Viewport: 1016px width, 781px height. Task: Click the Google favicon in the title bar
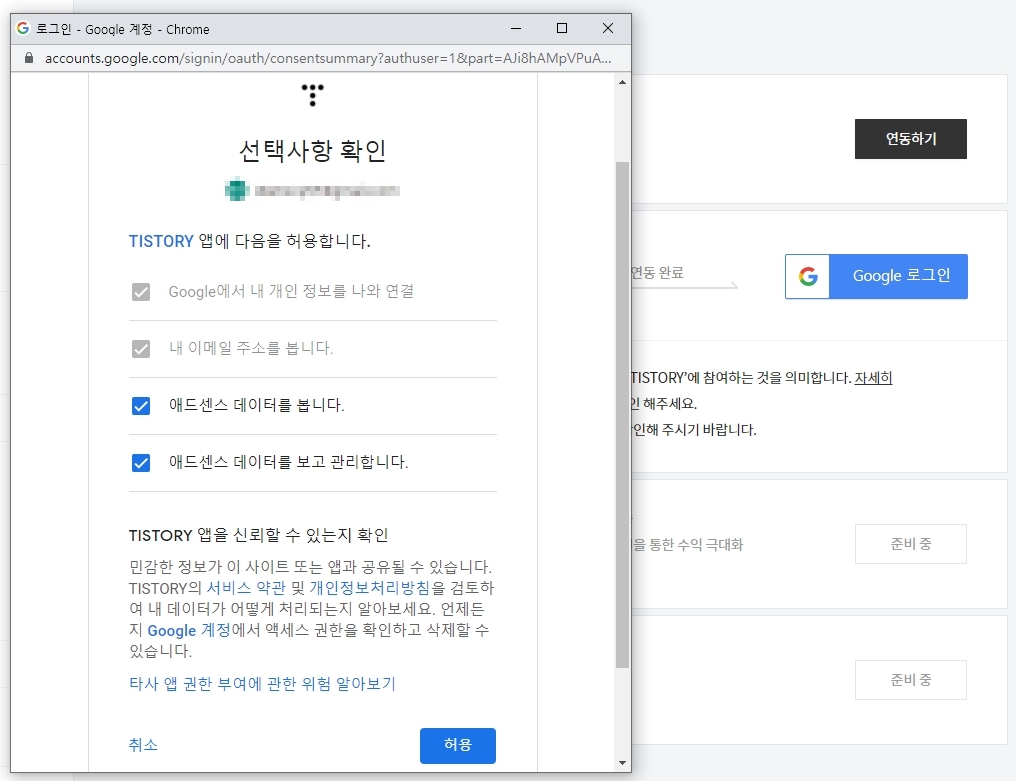(x=23, y=28)
